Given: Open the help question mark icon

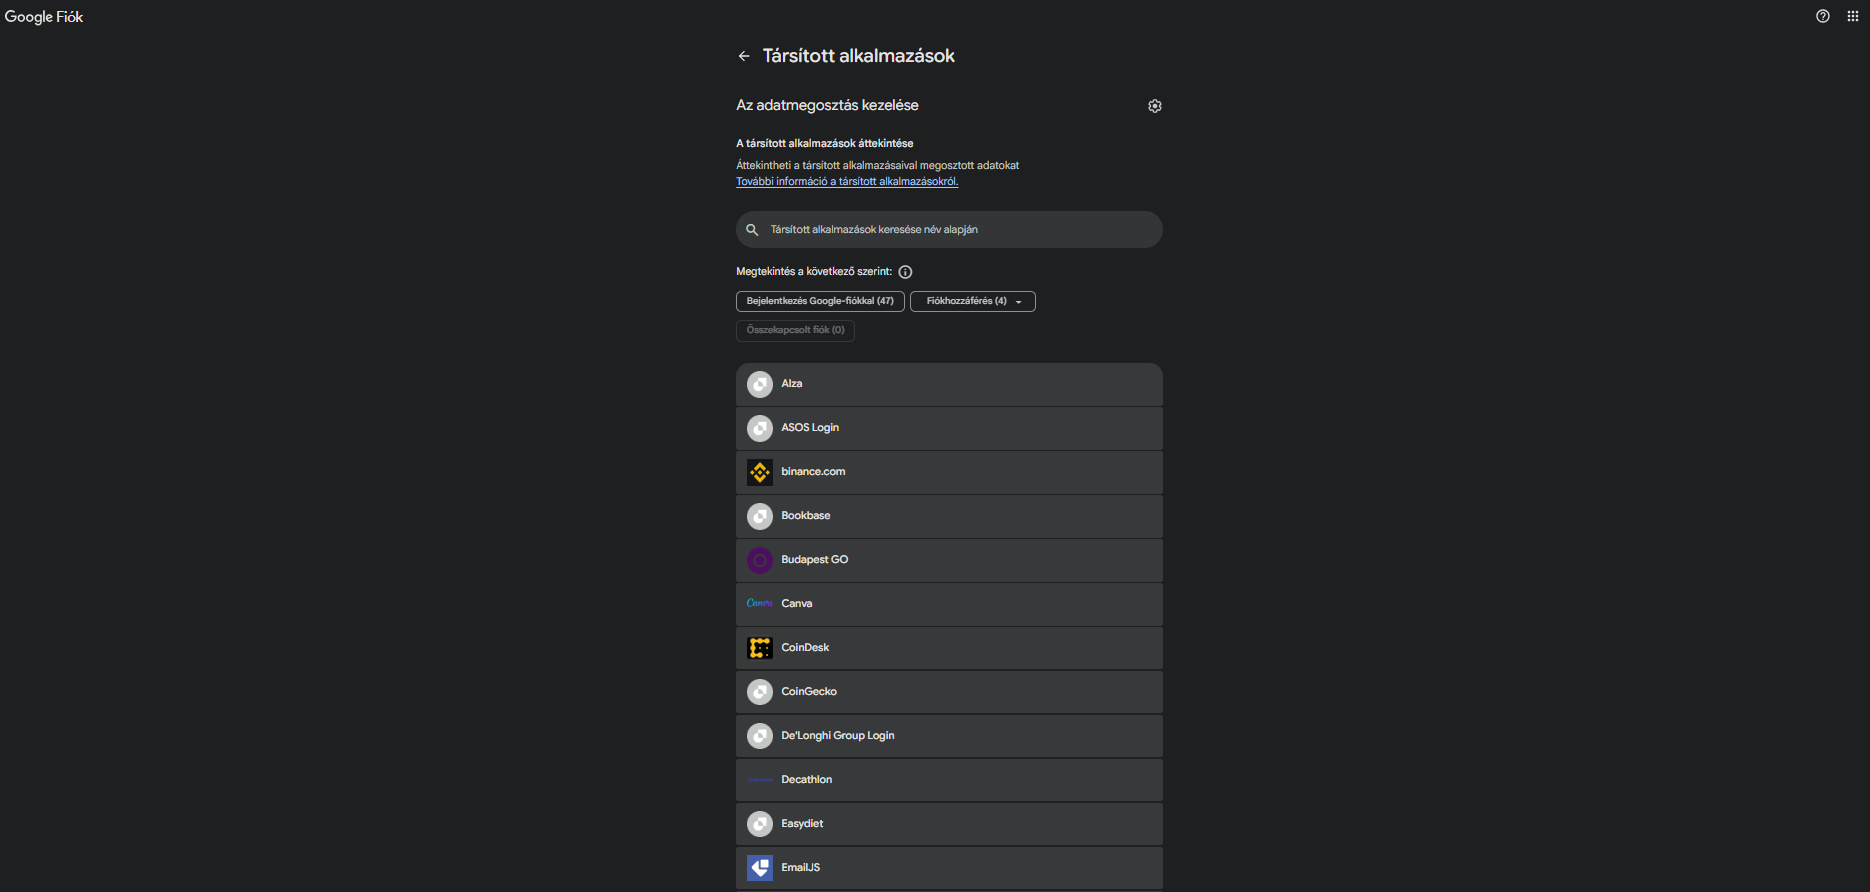Looking at the screenshot, I should click(x=1823, y=16).
